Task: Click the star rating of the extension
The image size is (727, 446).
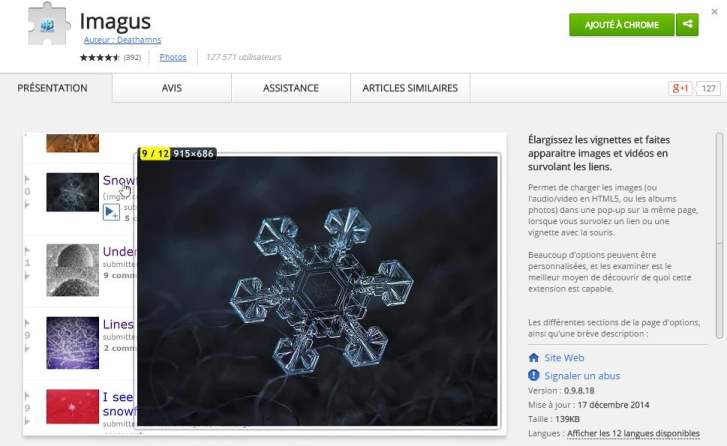Action: 100,57
